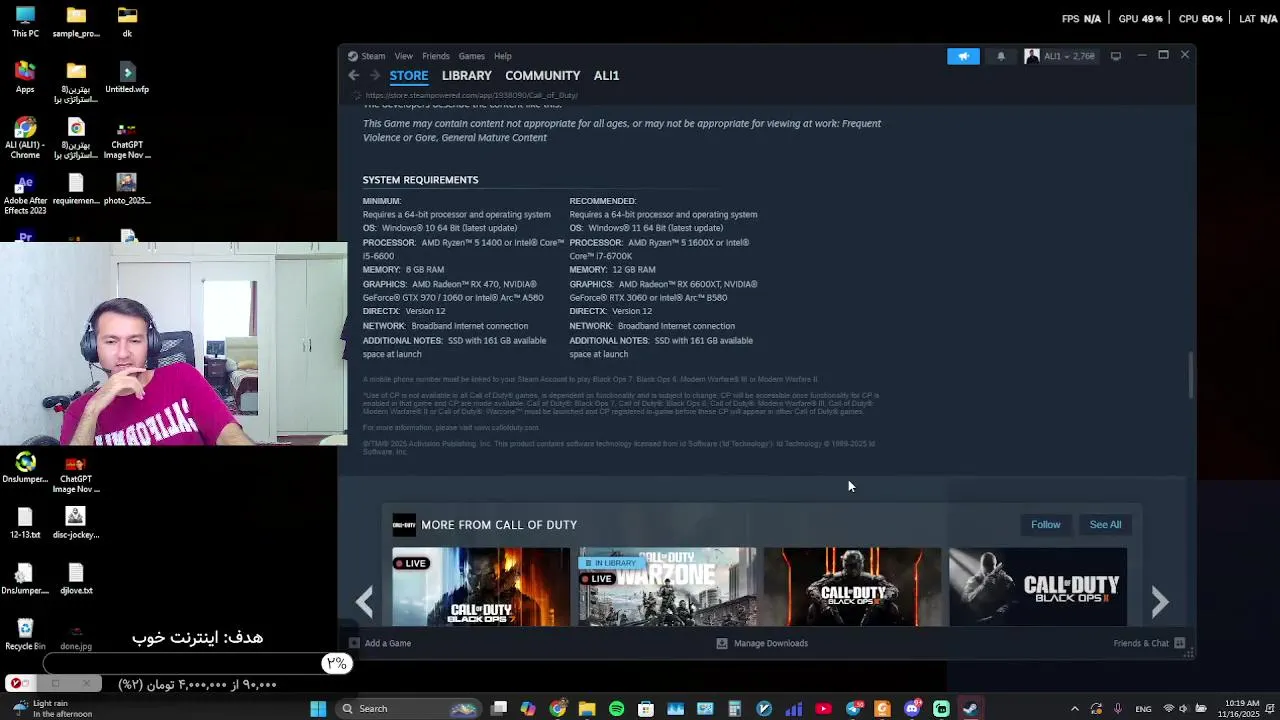The width and height of the screenshot is (1280, 720).
Task: Open djlove.txt file on desktop
Action: pyautogui.click(x=76, y=579)
